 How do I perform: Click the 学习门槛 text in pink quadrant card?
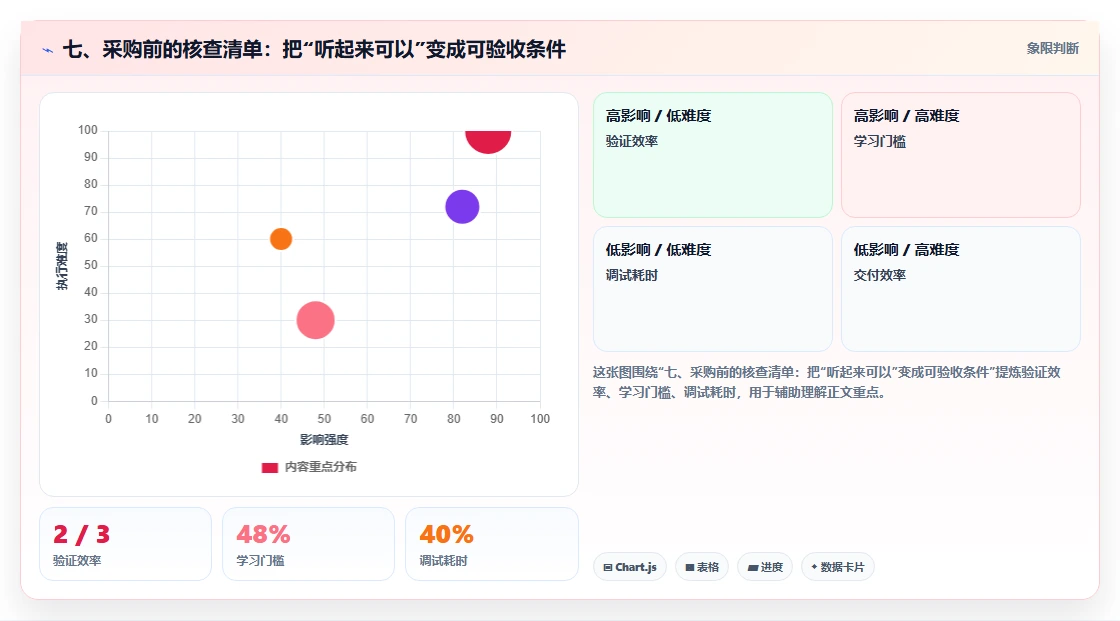click(879, 141)
